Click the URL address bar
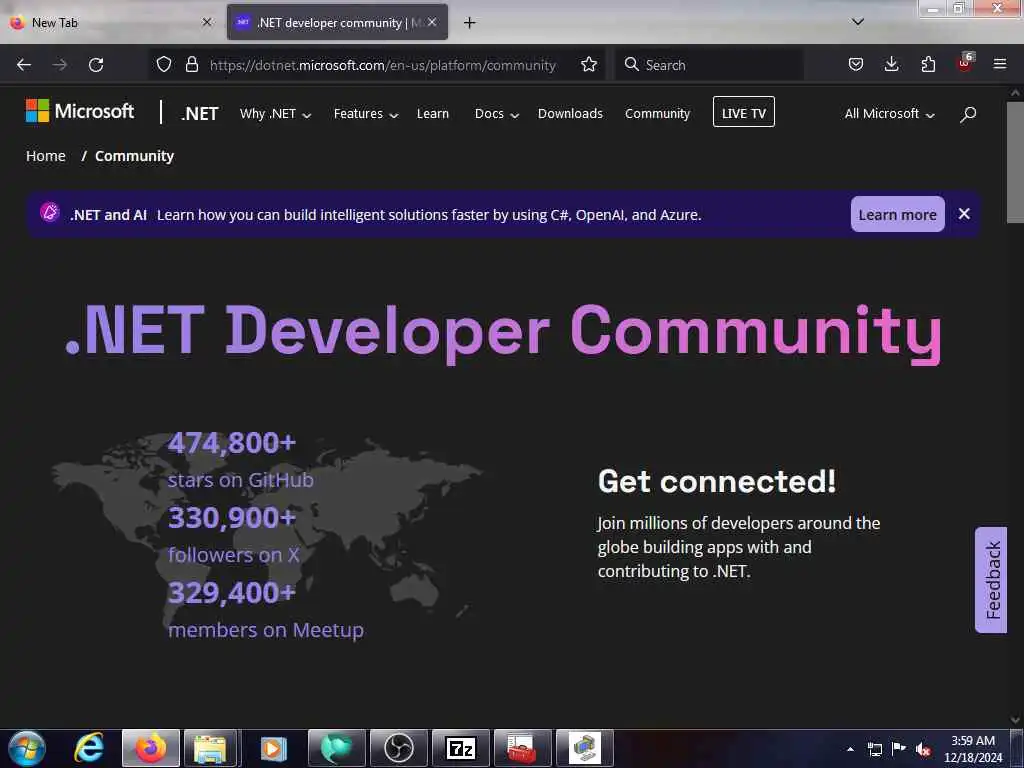The image size is (1024, 768). click(x=383, y=65)
